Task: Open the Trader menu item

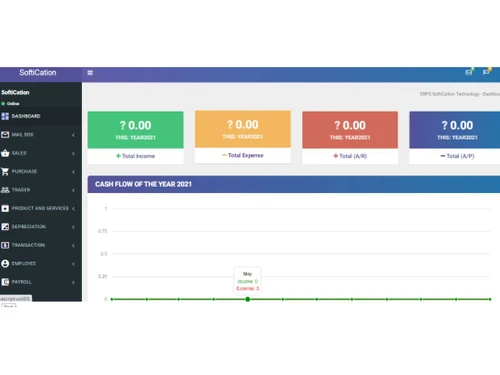Action: pos(41,190)
